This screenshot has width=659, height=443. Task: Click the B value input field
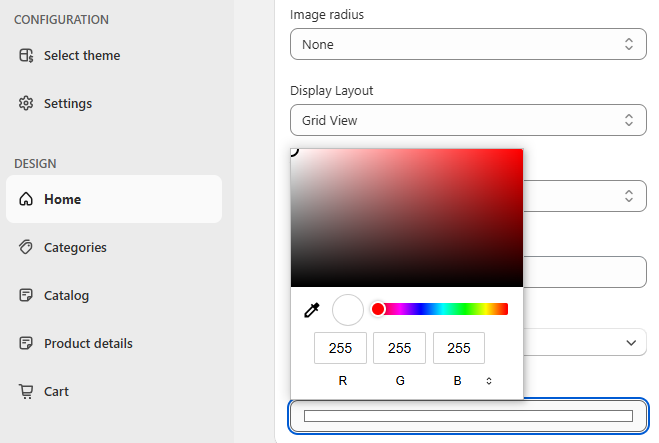(459, 348)
